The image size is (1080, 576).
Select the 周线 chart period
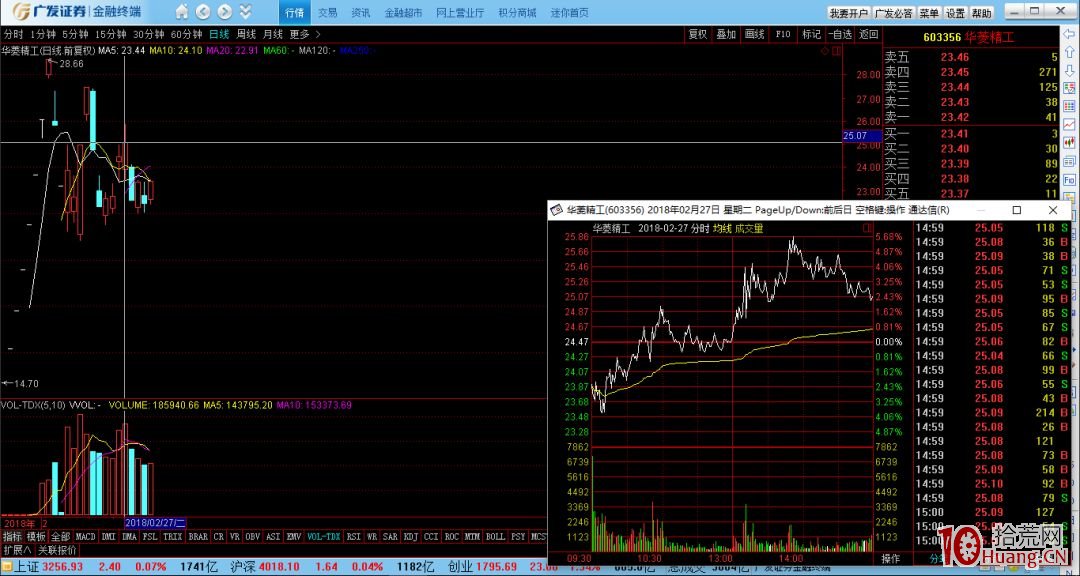click(x=246, y=34)
